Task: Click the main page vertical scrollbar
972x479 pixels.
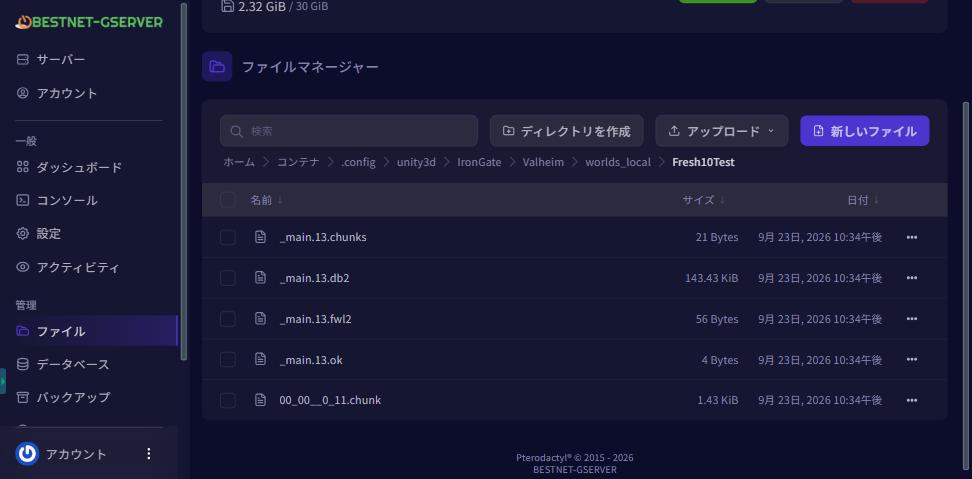Action: click(965, 284)
